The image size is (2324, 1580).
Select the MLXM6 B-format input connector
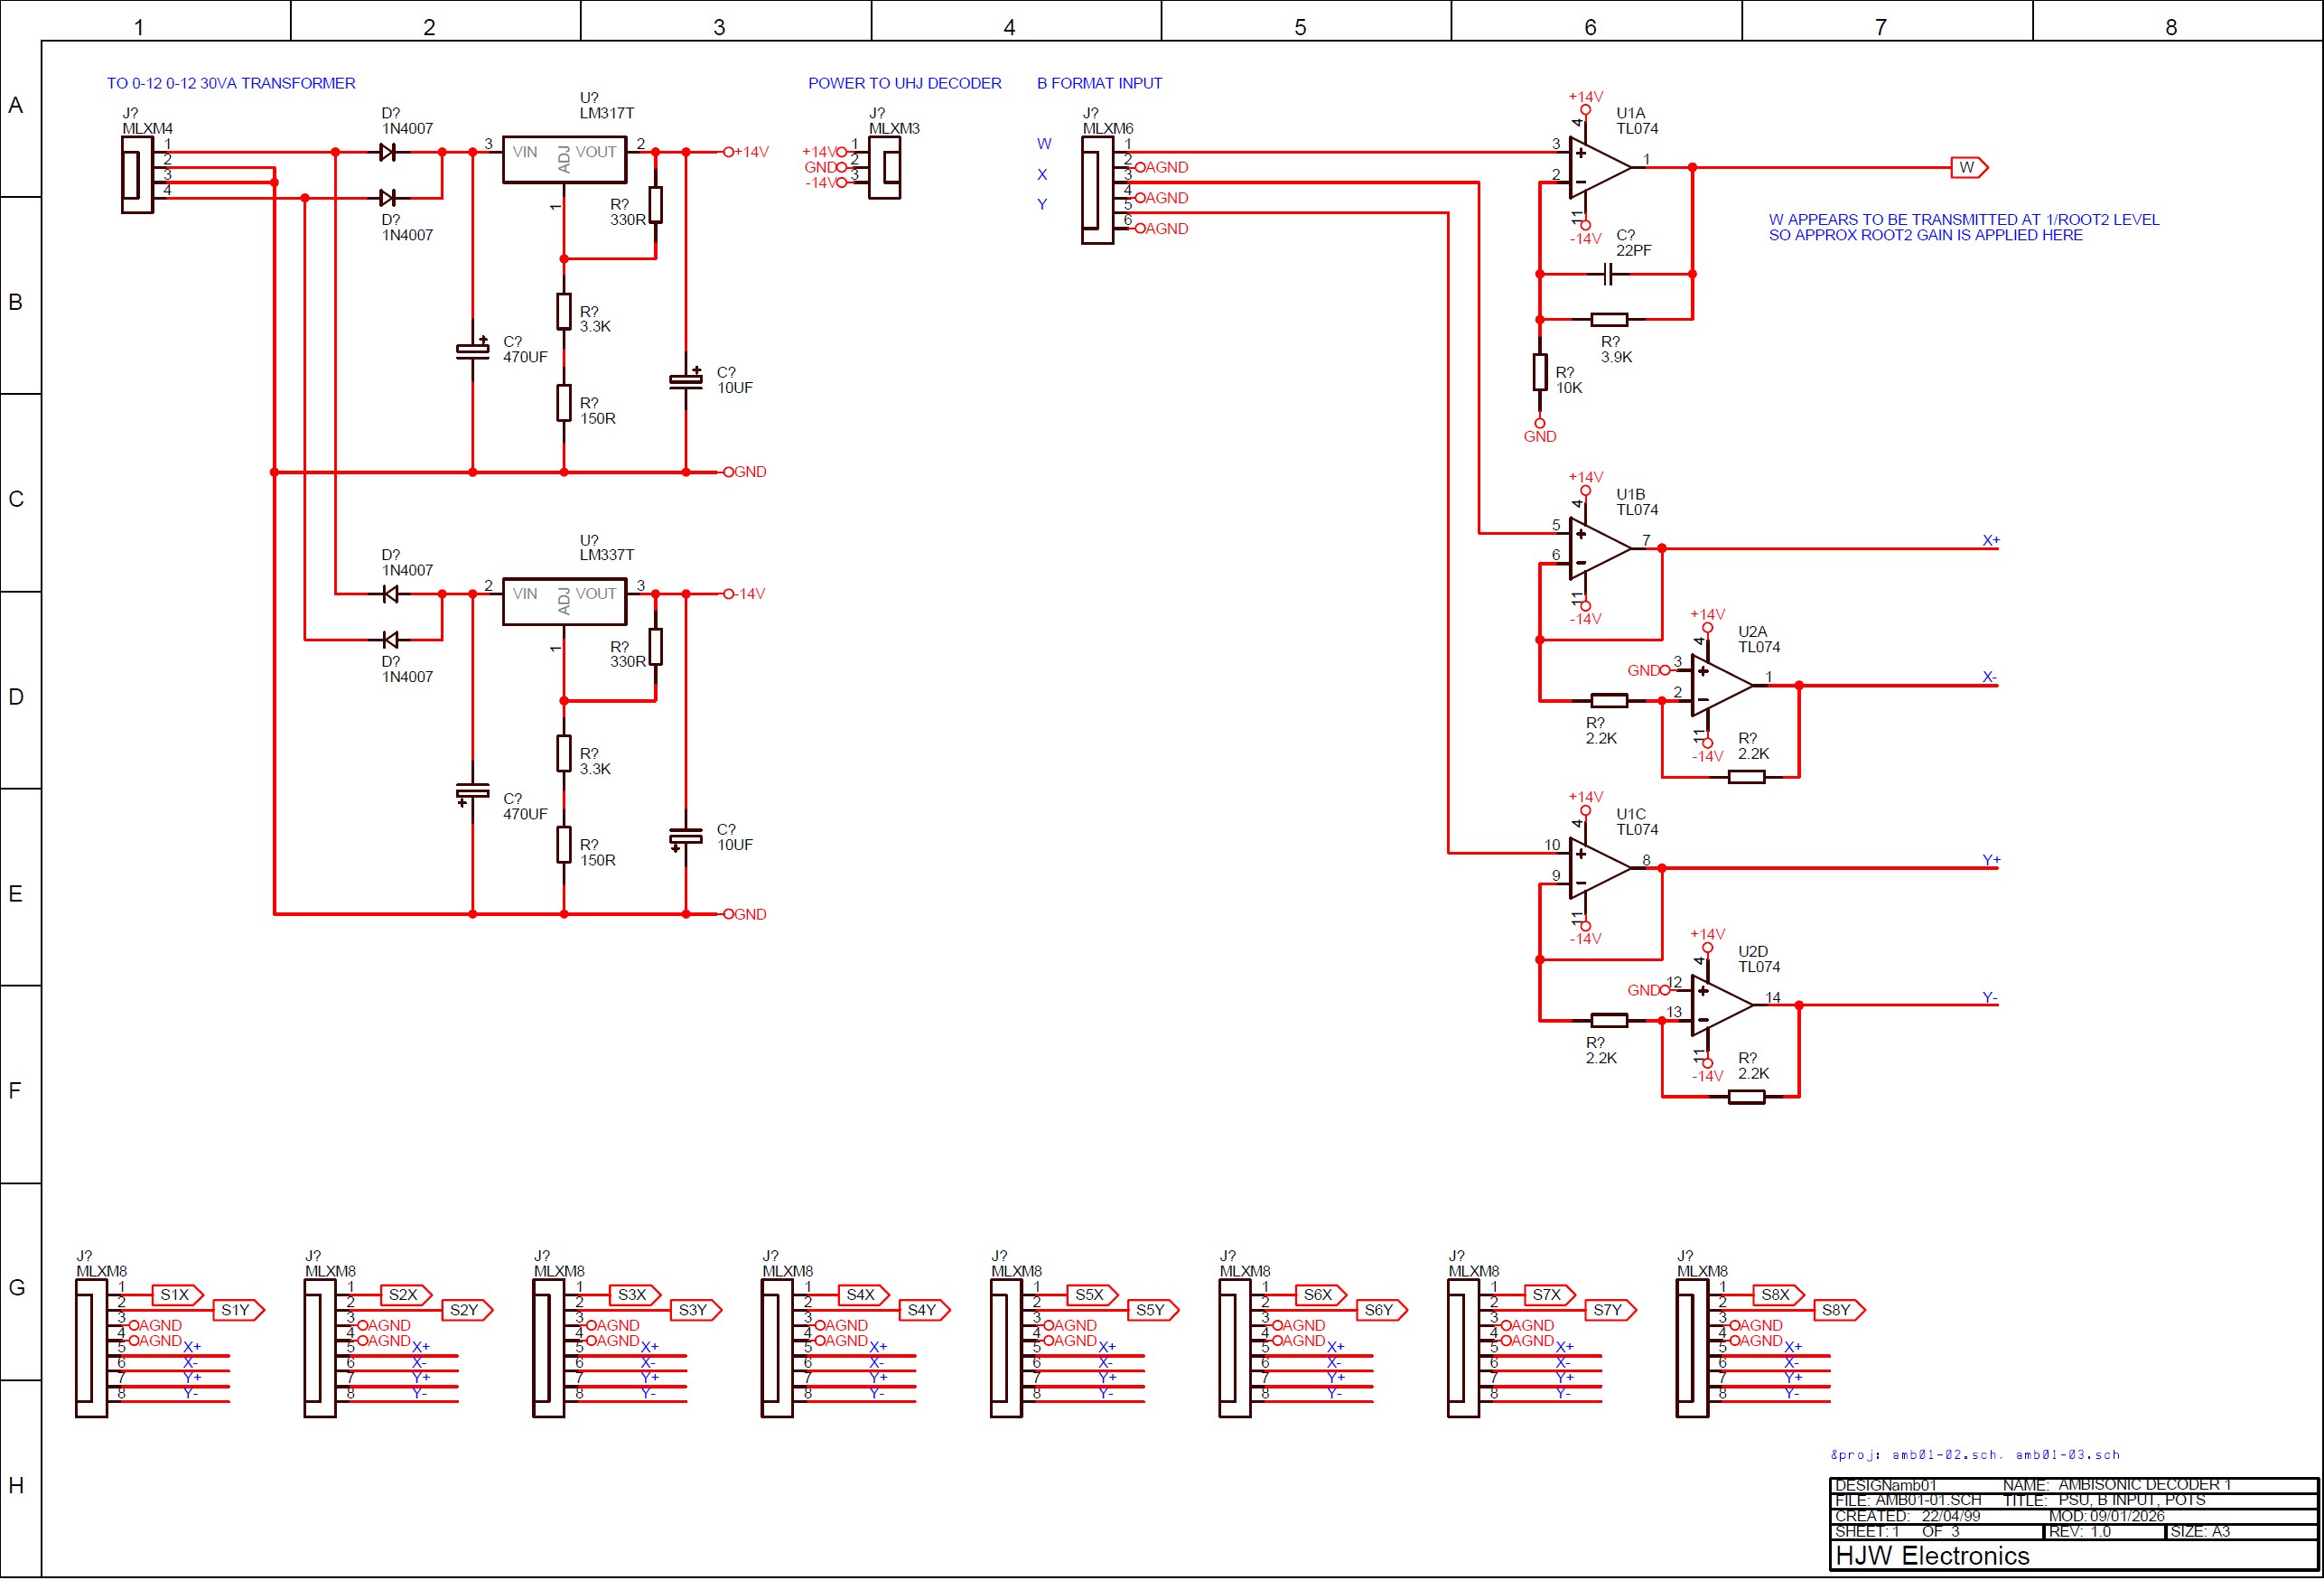pyautogui.click(x=1097, y=190)
